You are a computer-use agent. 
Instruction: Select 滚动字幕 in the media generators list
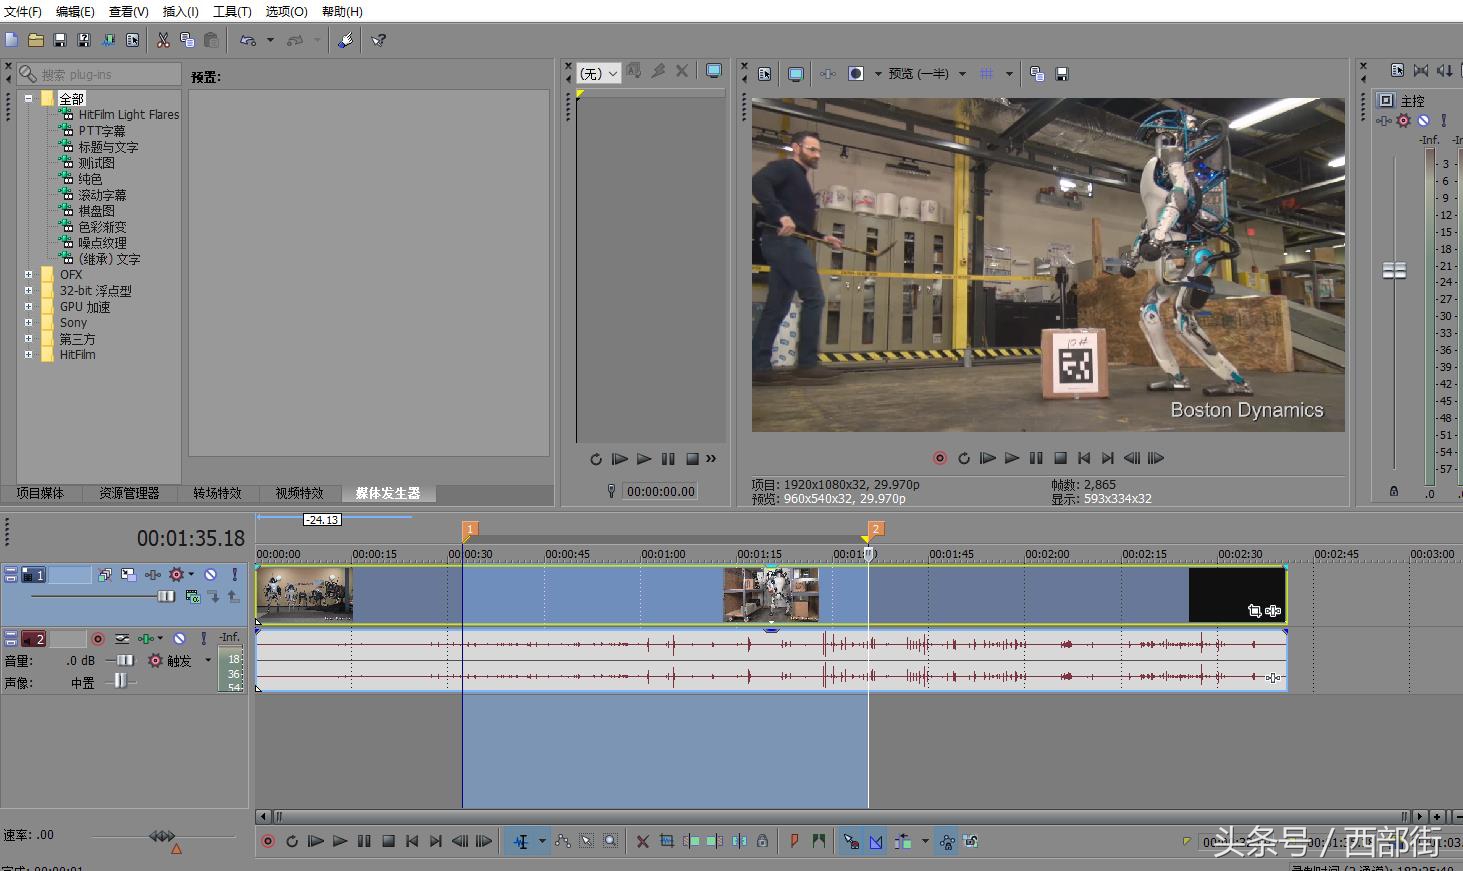[x=102, y=195]
